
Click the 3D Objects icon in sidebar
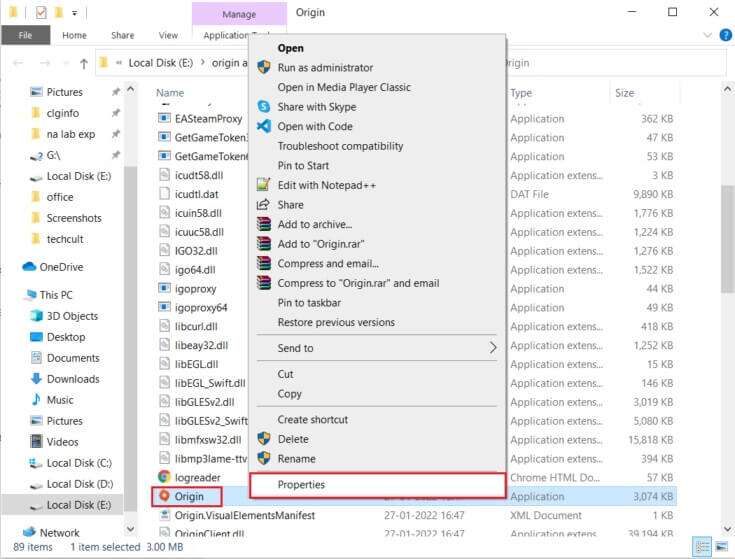click(36, 316)
